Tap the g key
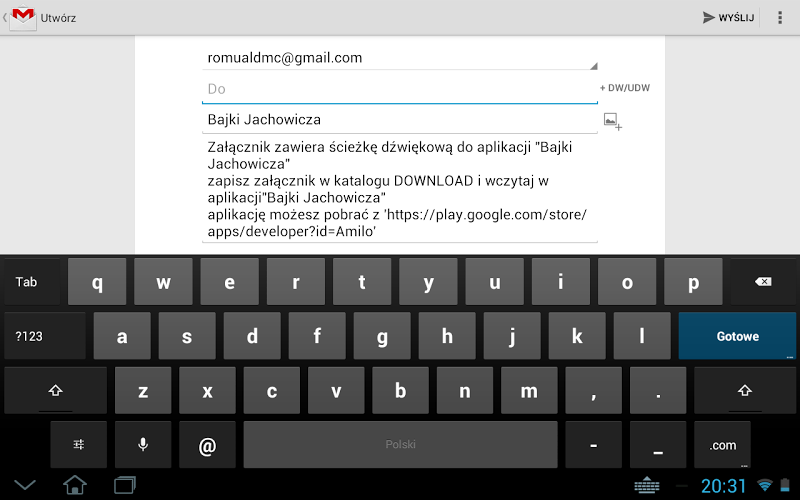Image resolution: width=800 pixels, height=500 pixels. click(382, 336)
